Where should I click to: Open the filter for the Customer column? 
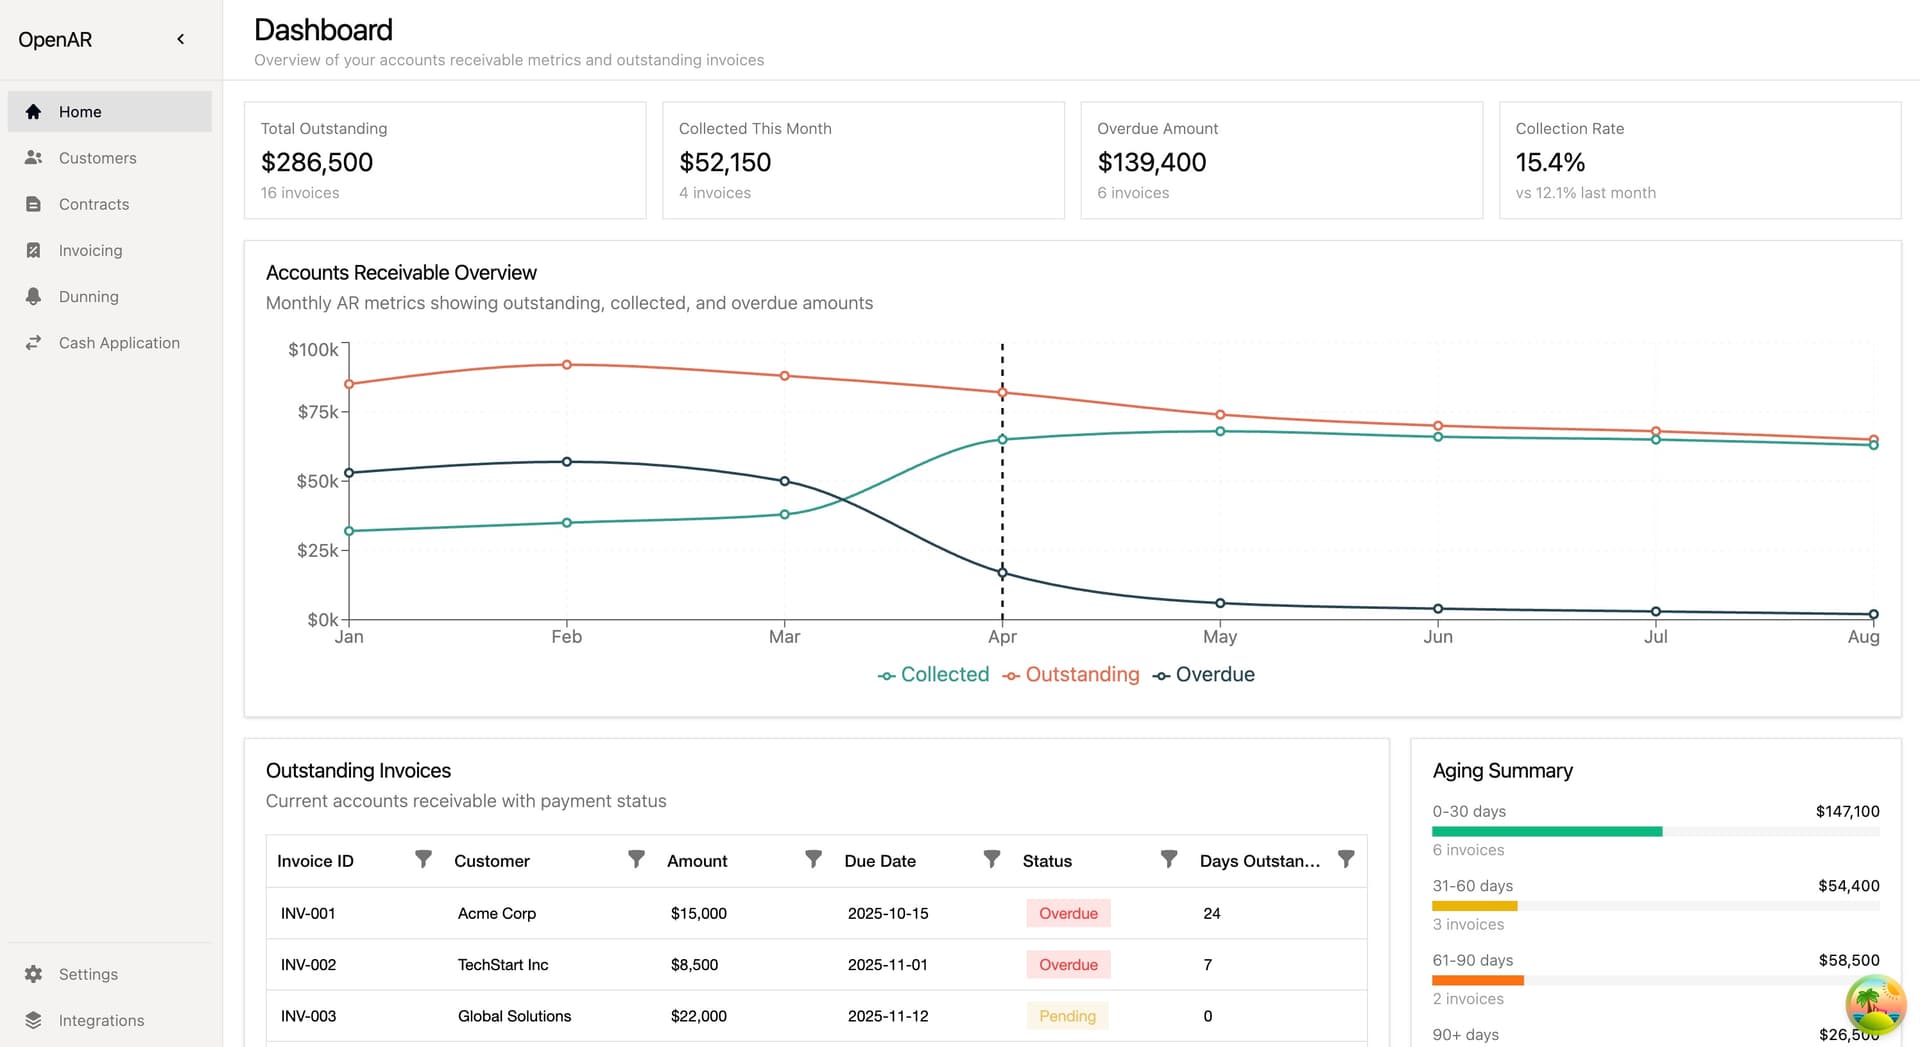pyautogui.click(x=636, y=859)
